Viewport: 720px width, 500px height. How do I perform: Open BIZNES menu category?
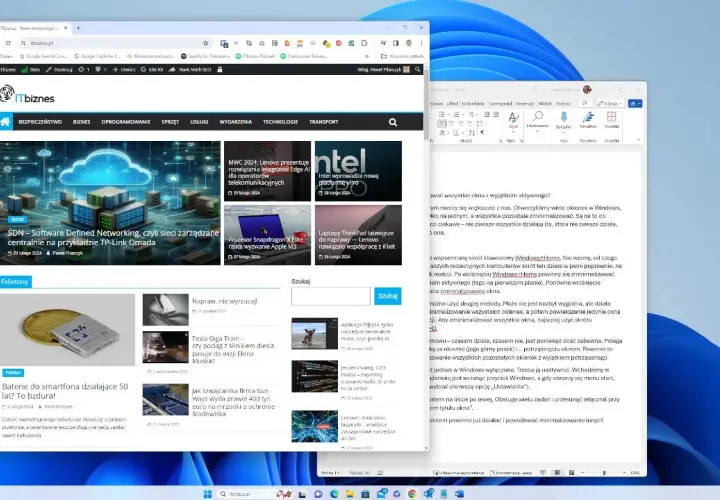[x=81, y=122]
